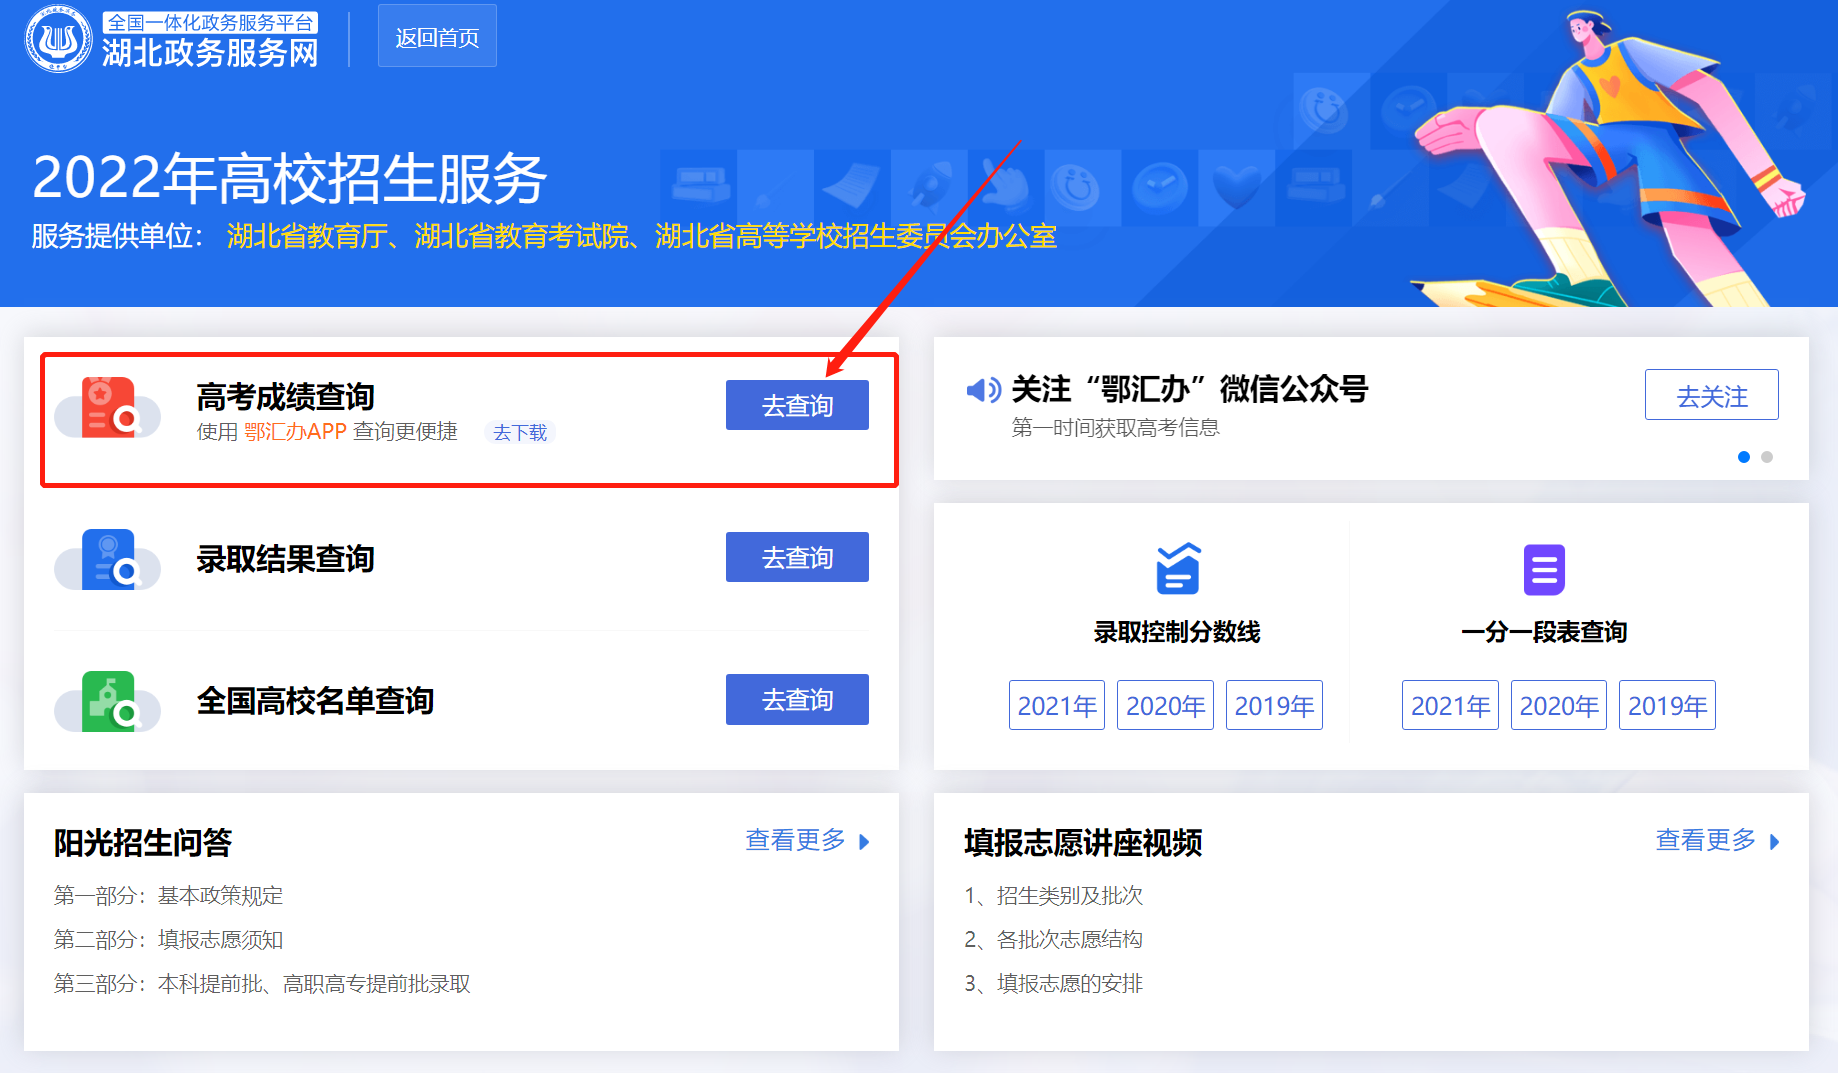
Task: Select 2021年 under 录取控制分数线
Action: [1057, 705]
